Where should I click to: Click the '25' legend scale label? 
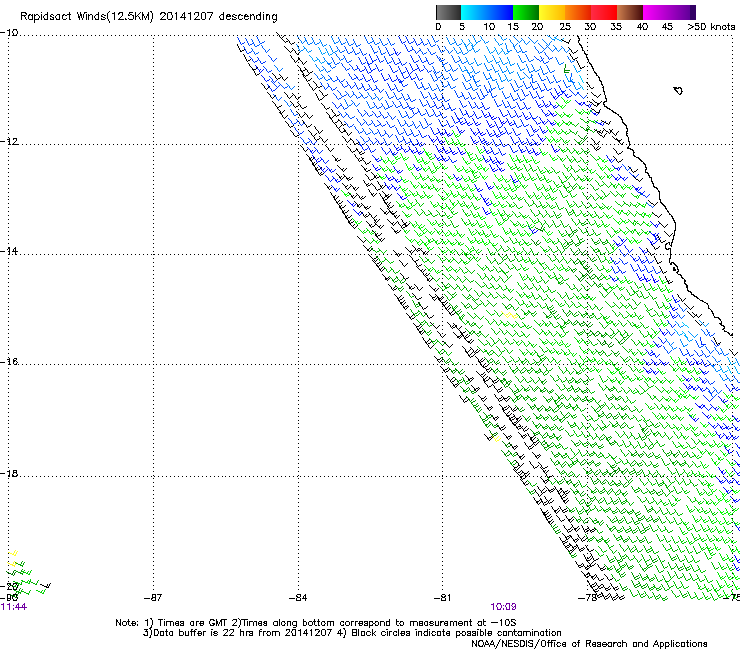[x=565, y=27]
